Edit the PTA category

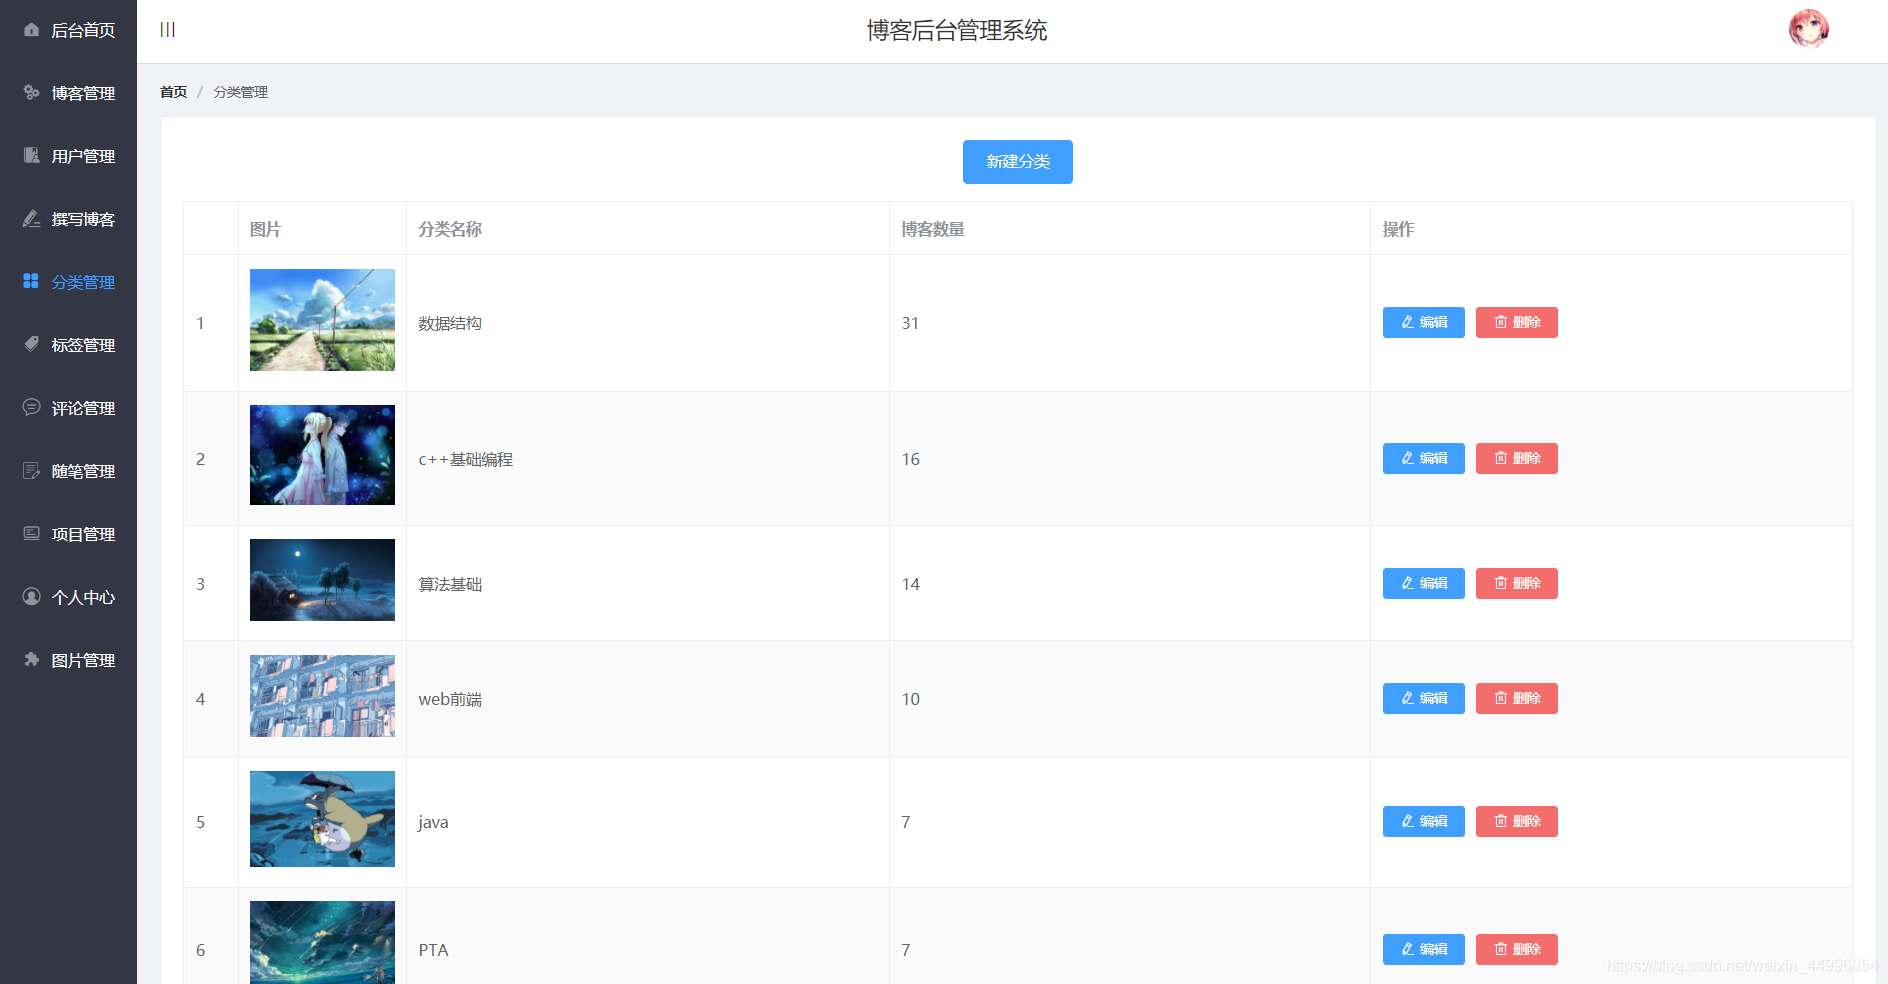(x=1423, y=949)
